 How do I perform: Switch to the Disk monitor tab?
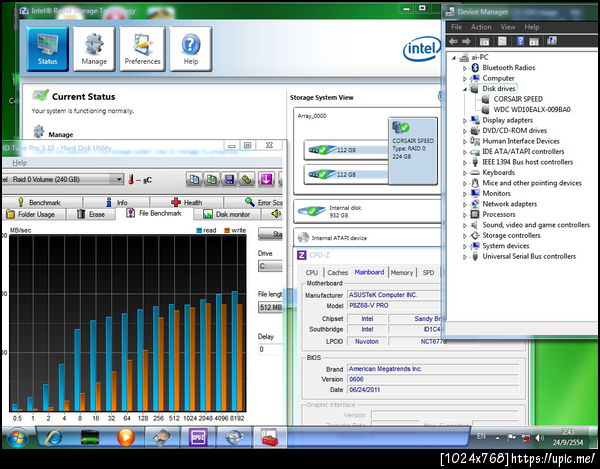point(227,214)
